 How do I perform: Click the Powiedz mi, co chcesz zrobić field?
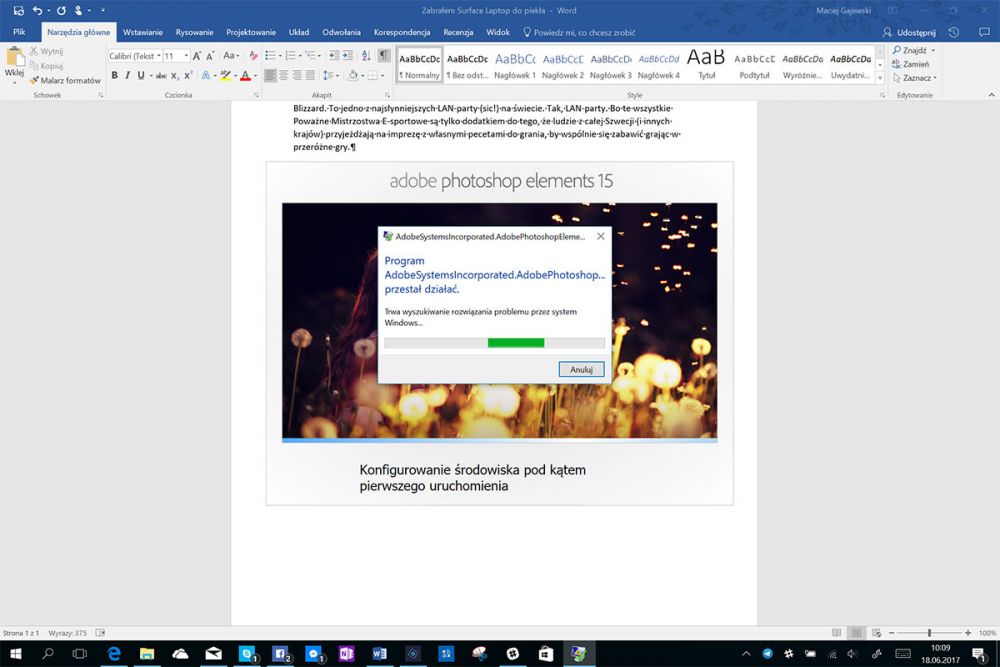click(x=579, y=32)
